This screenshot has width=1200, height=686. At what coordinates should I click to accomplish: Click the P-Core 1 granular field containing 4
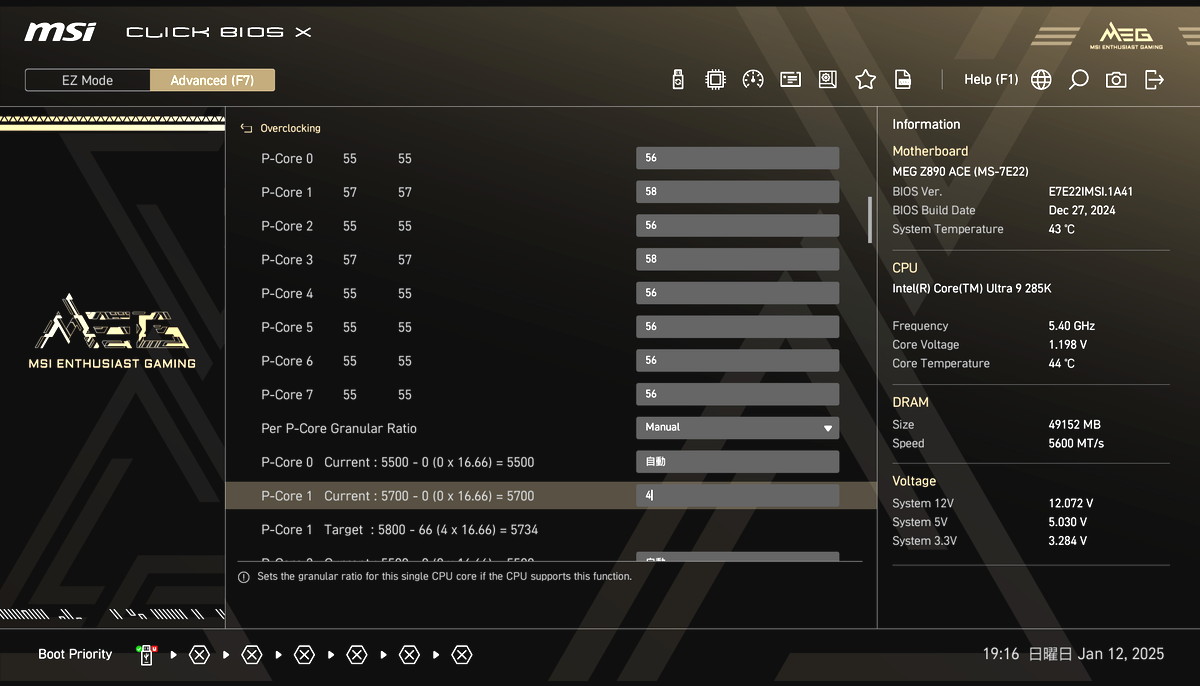click(x=737, y=495)
